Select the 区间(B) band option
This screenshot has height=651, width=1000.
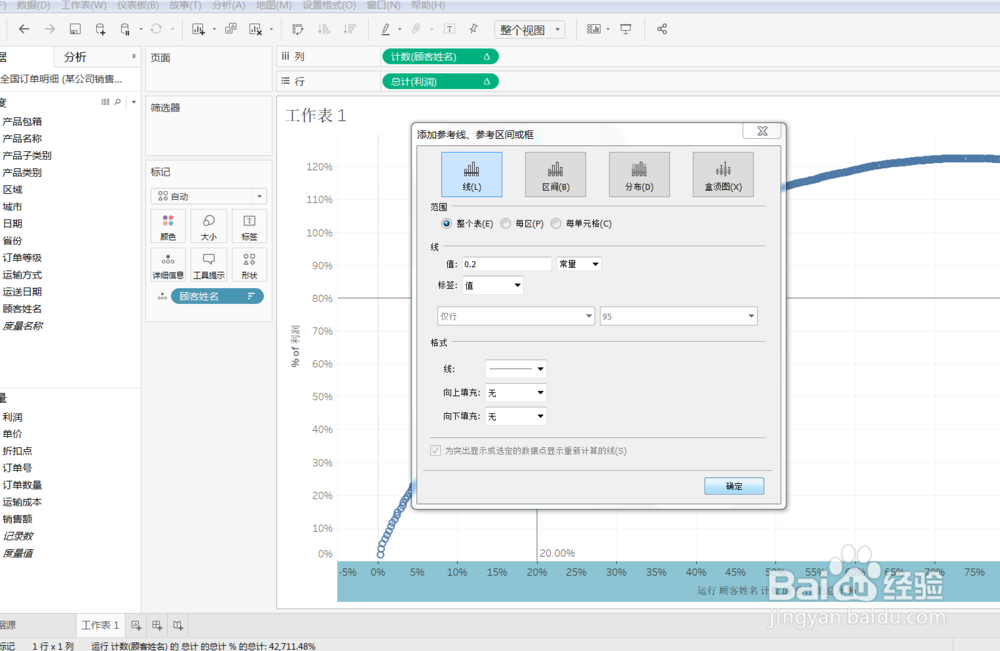[555, 174]
